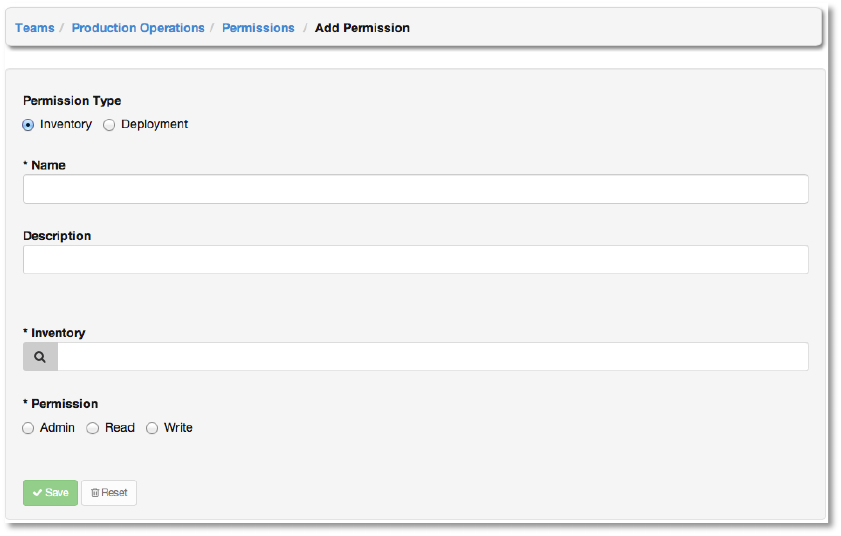
Task: Click into the Description text field
Action: (415, 260)
